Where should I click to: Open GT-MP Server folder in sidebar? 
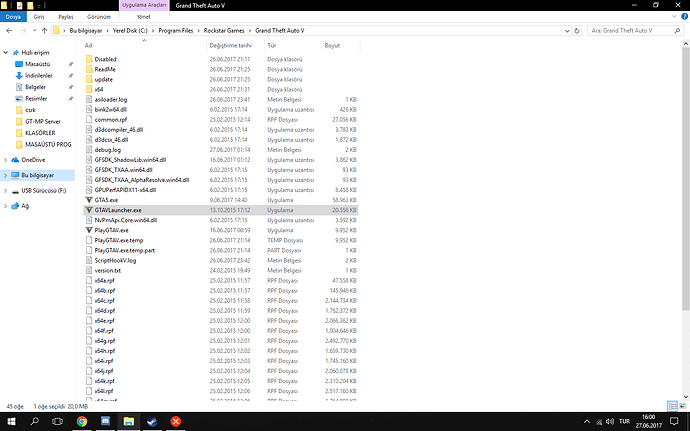pos(43,121)
